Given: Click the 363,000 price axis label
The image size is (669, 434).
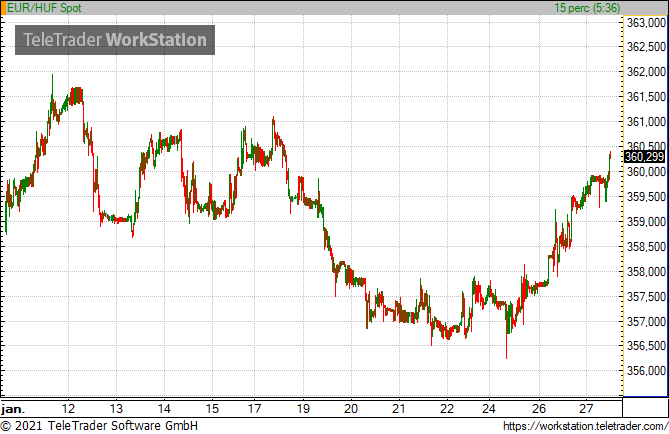Looking at the screenshot, I should coord(646,23).
